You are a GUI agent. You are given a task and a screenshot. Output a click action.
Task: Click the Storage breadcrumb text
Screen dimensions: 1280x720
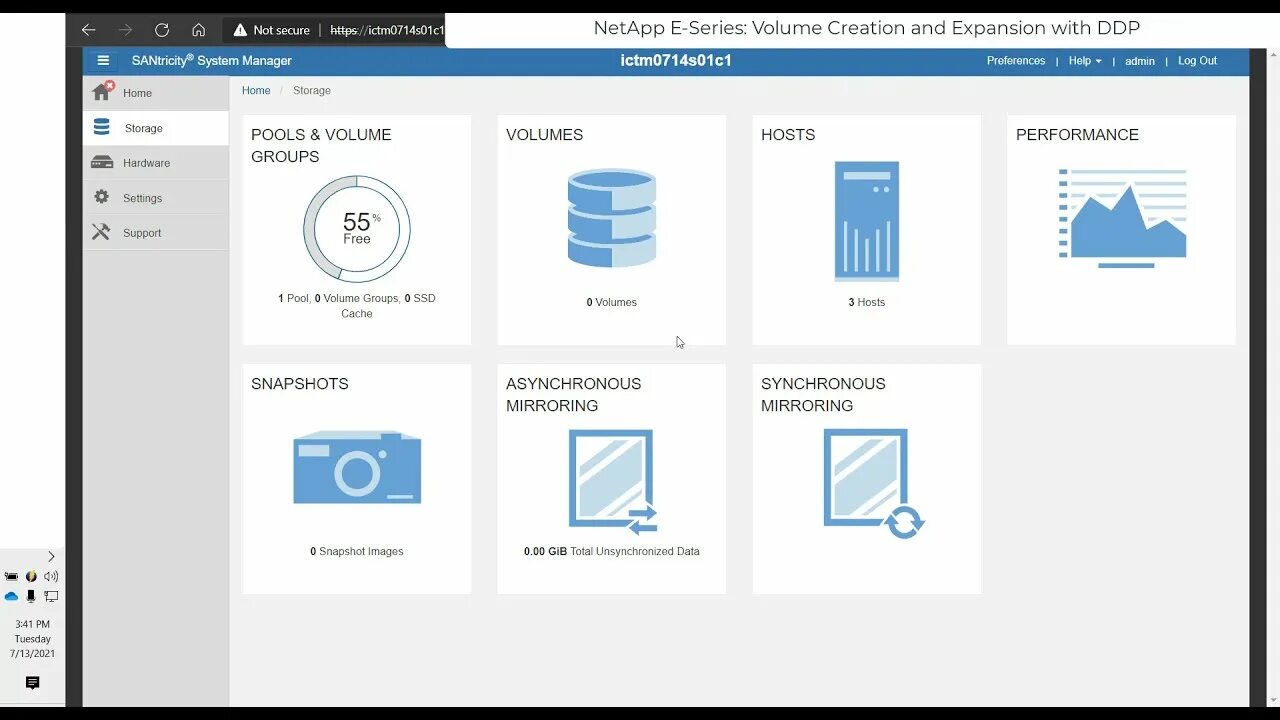[312, 90]
